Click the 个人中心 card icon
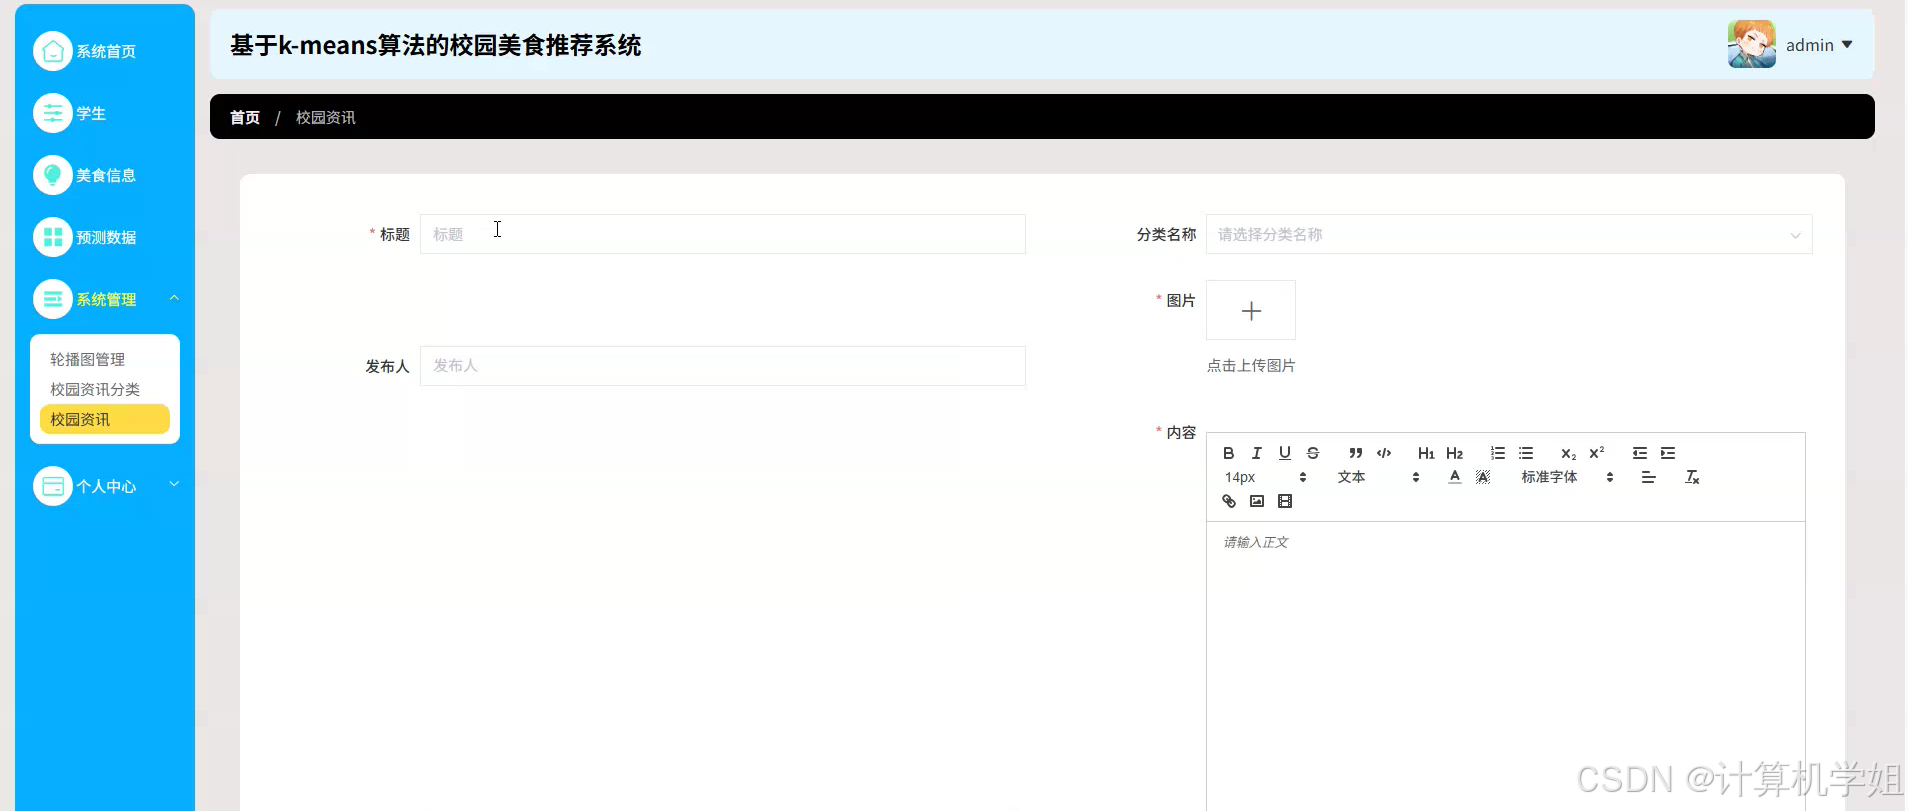The width and height of the screenshot is (1908, 811). [x=53, y=486]
